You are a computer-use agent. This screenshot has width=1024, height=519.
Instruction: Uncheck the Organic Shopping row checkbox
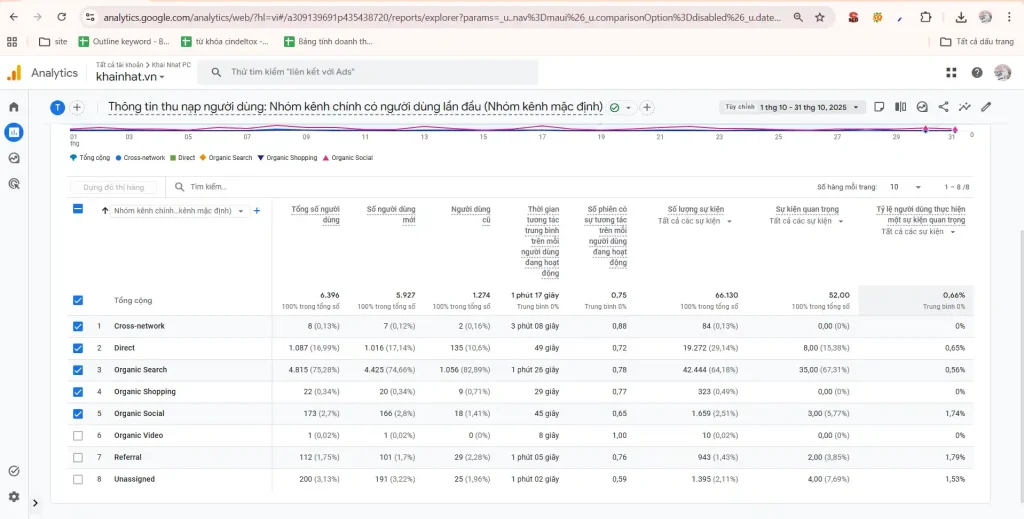[x=78, y=392]
